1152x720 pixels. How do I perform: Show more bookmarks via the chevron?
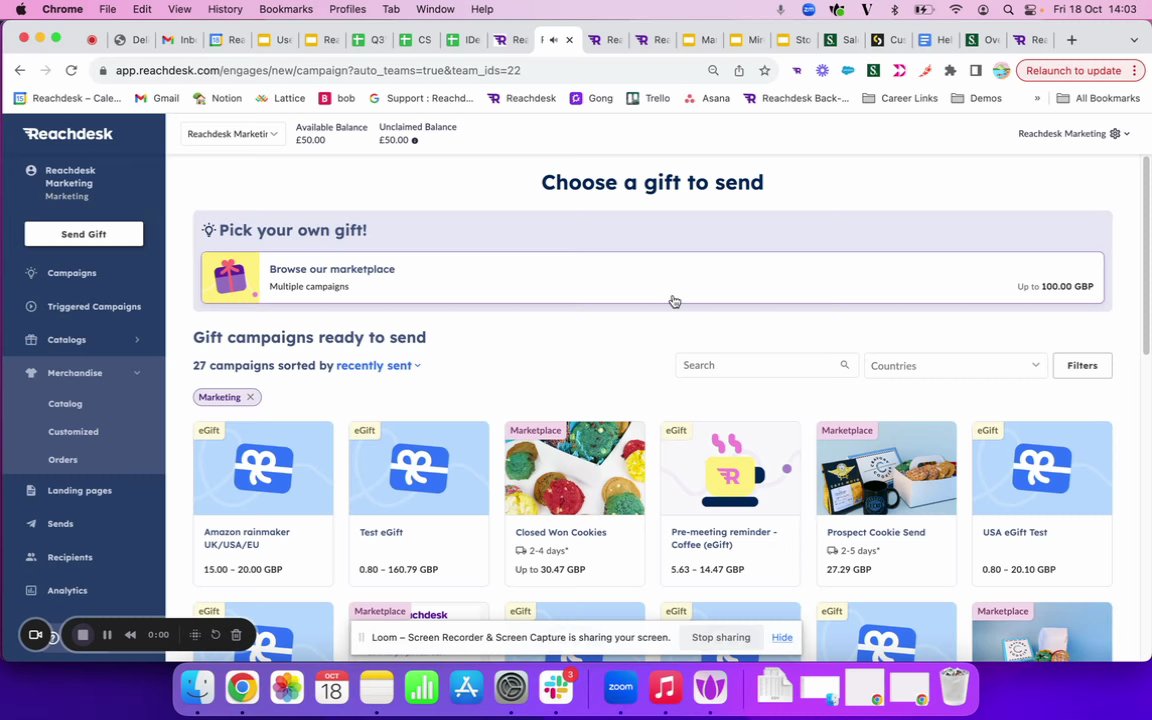tap(1037, 98)
